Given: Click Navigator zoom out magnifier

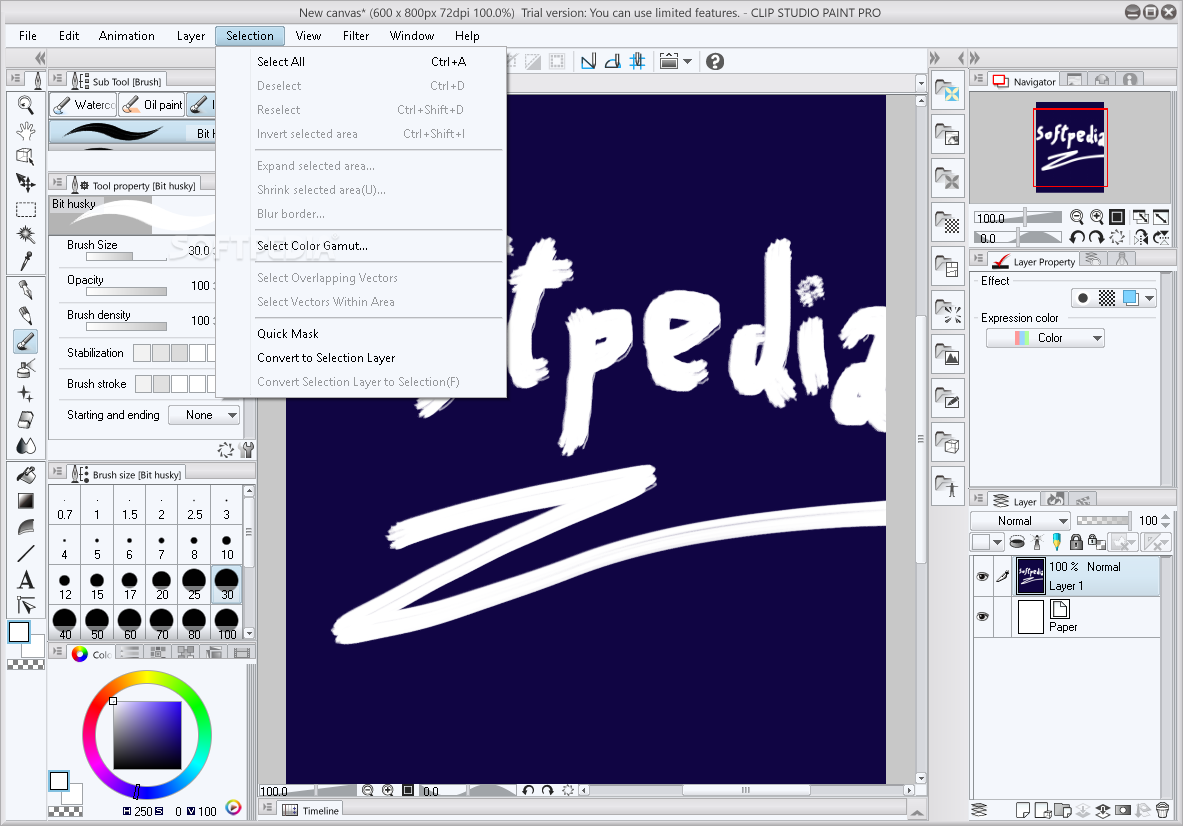Looking at the screenshot, I should [1077, 217].
